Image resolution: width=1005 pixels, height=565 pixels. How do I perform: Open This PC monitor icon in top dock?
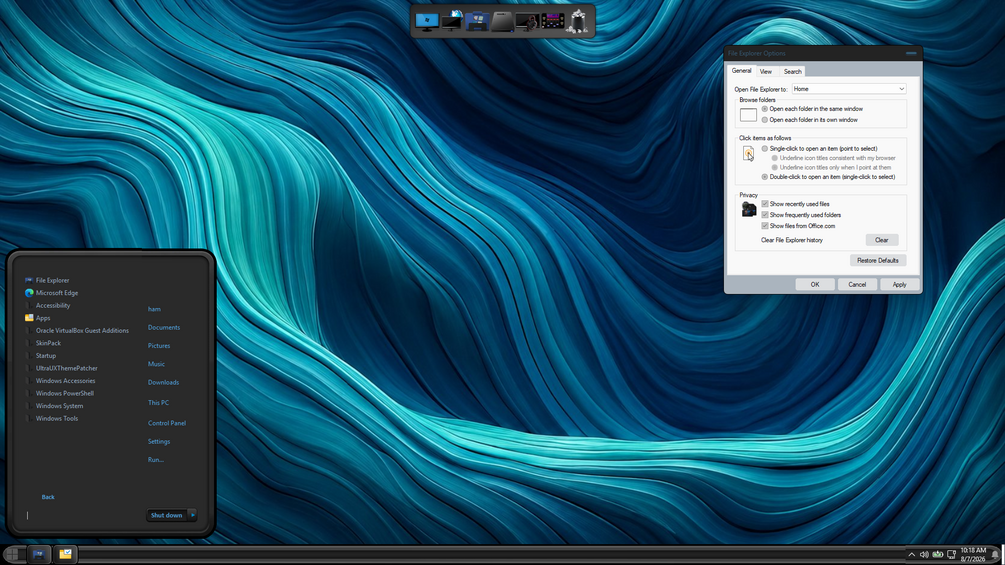(x=426, y=21)
